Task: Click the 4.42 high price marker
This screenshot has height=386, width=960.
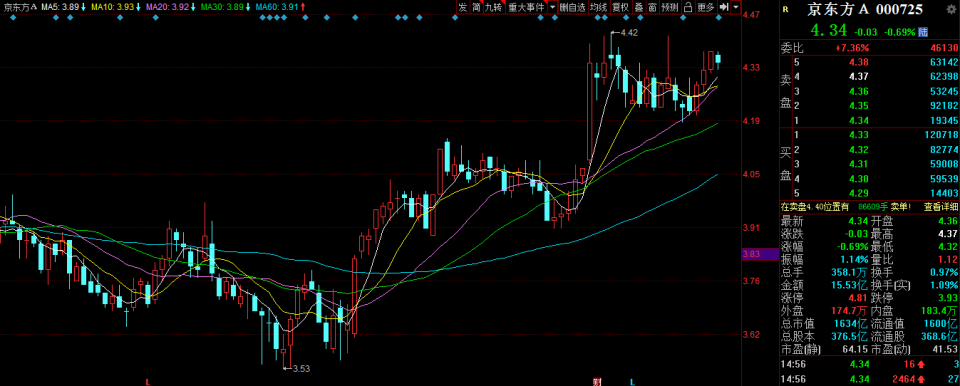Action: 629,33
